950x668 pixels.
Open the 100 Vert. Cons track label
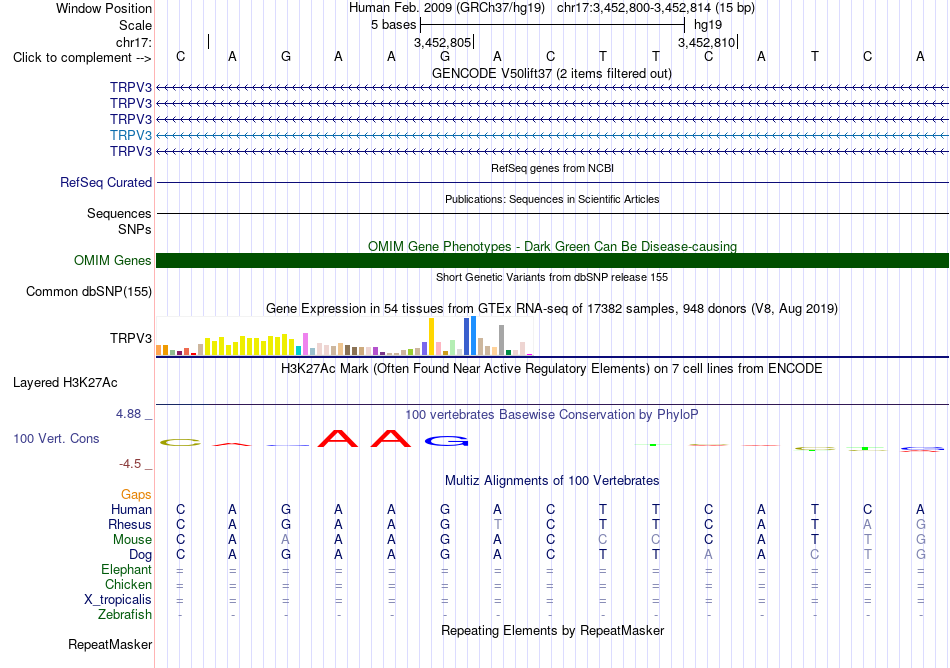pos(56,438)
